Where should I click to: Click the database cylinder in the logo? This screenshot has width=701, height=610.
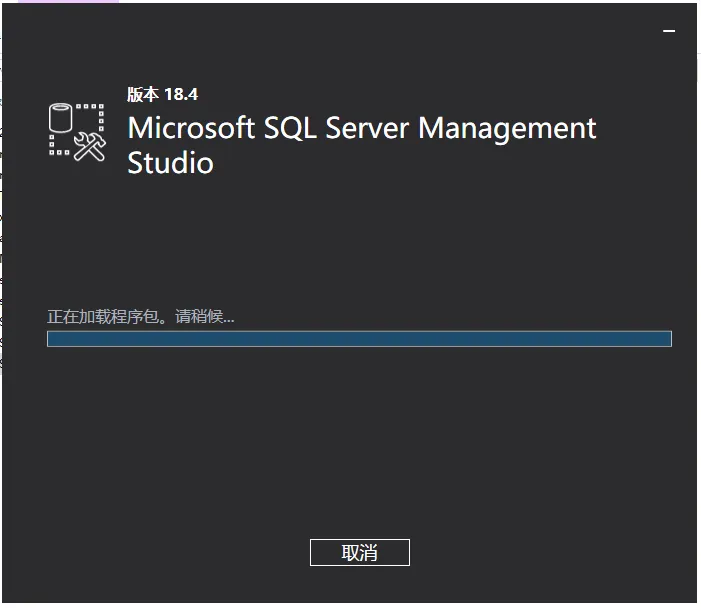[62, 117]
